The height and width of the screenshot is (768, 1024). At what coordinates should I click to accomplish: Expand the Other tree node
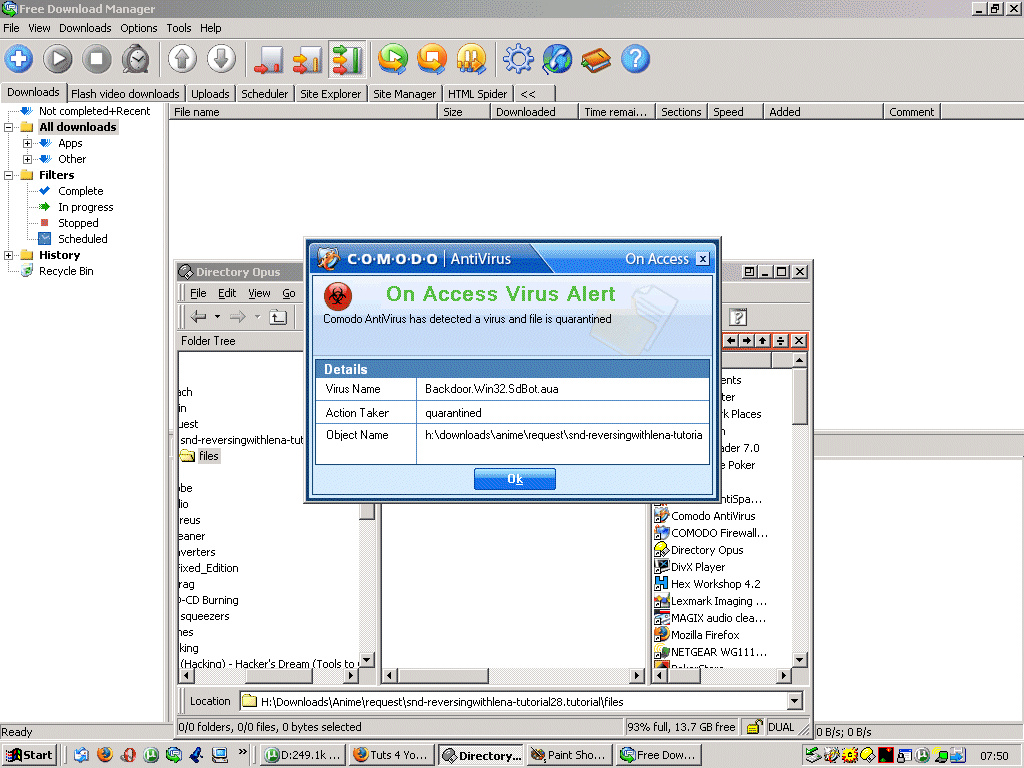pos(27,159)
